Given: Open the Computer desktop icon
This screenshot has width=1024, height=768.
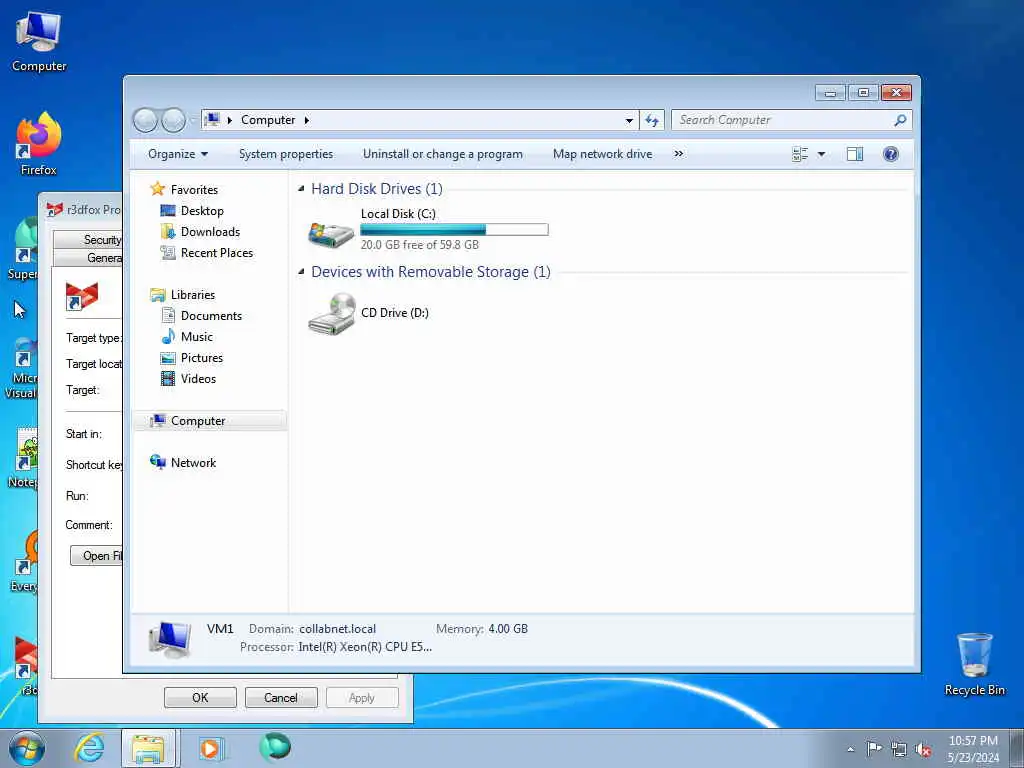Looking at the screenshot, I should [x=39, y=42].
